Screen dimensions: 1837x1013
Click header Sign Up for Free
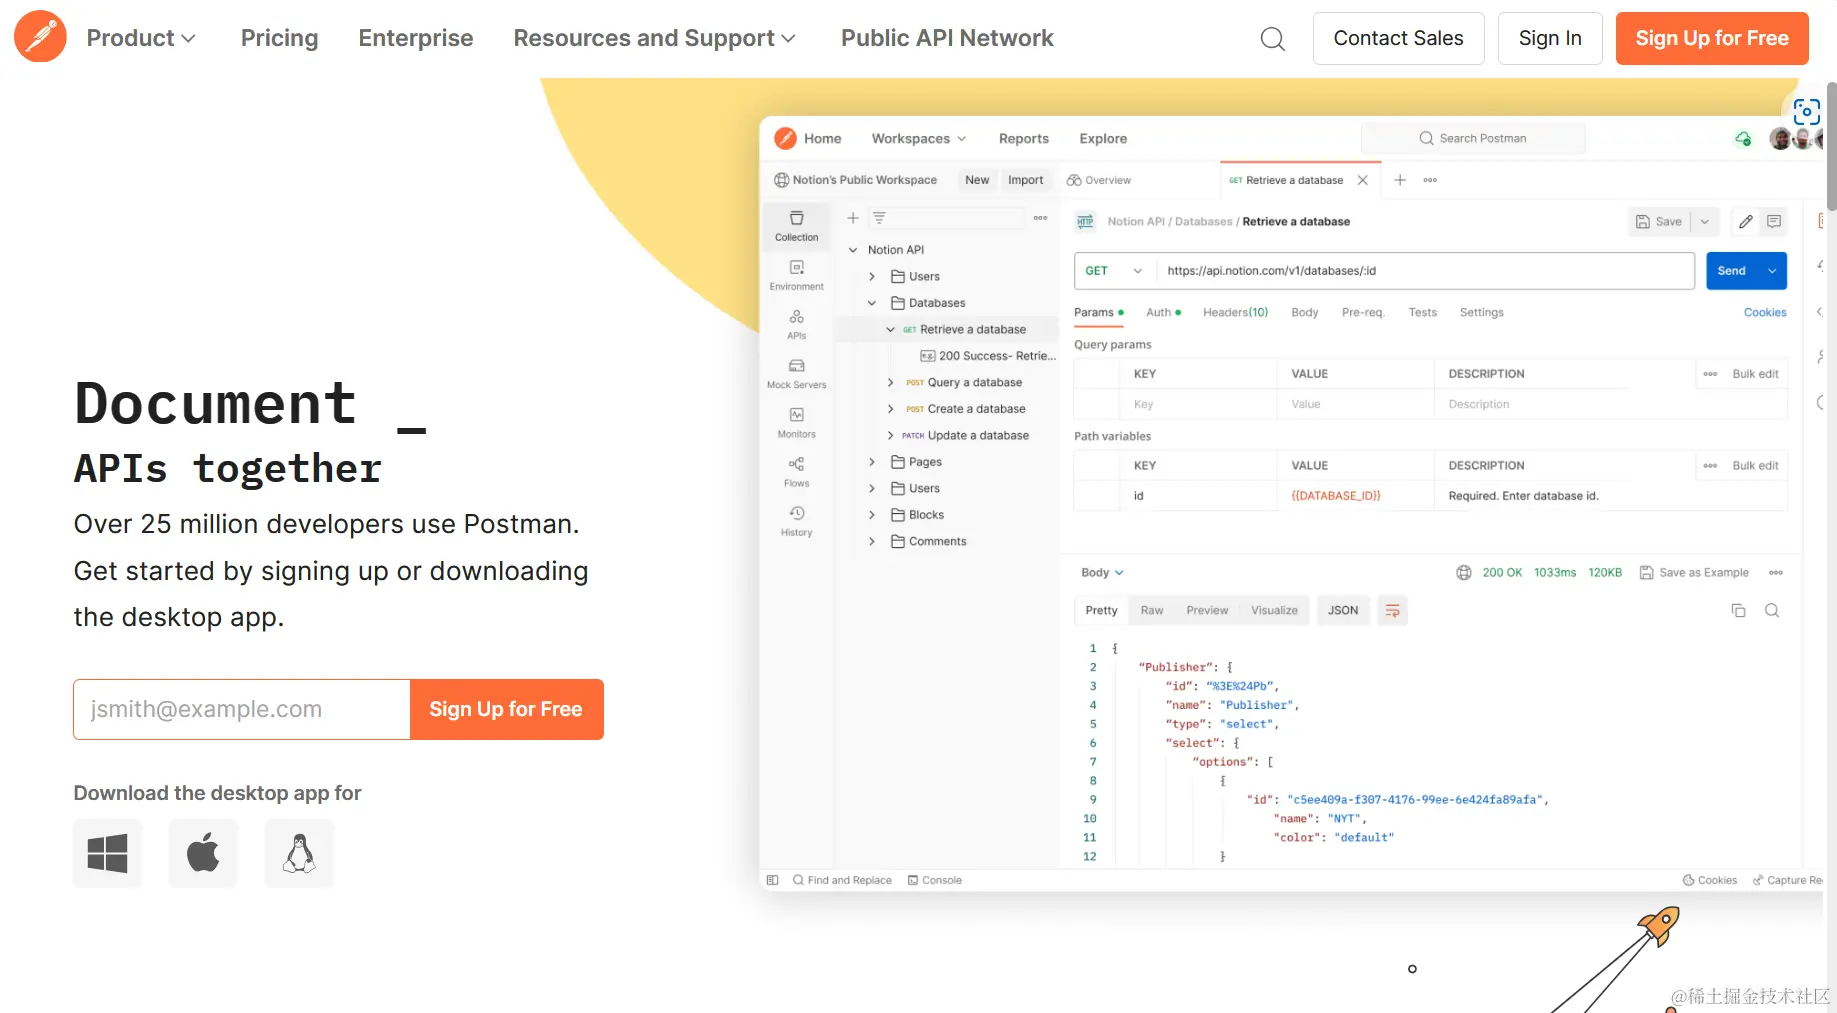point(1712,38)
